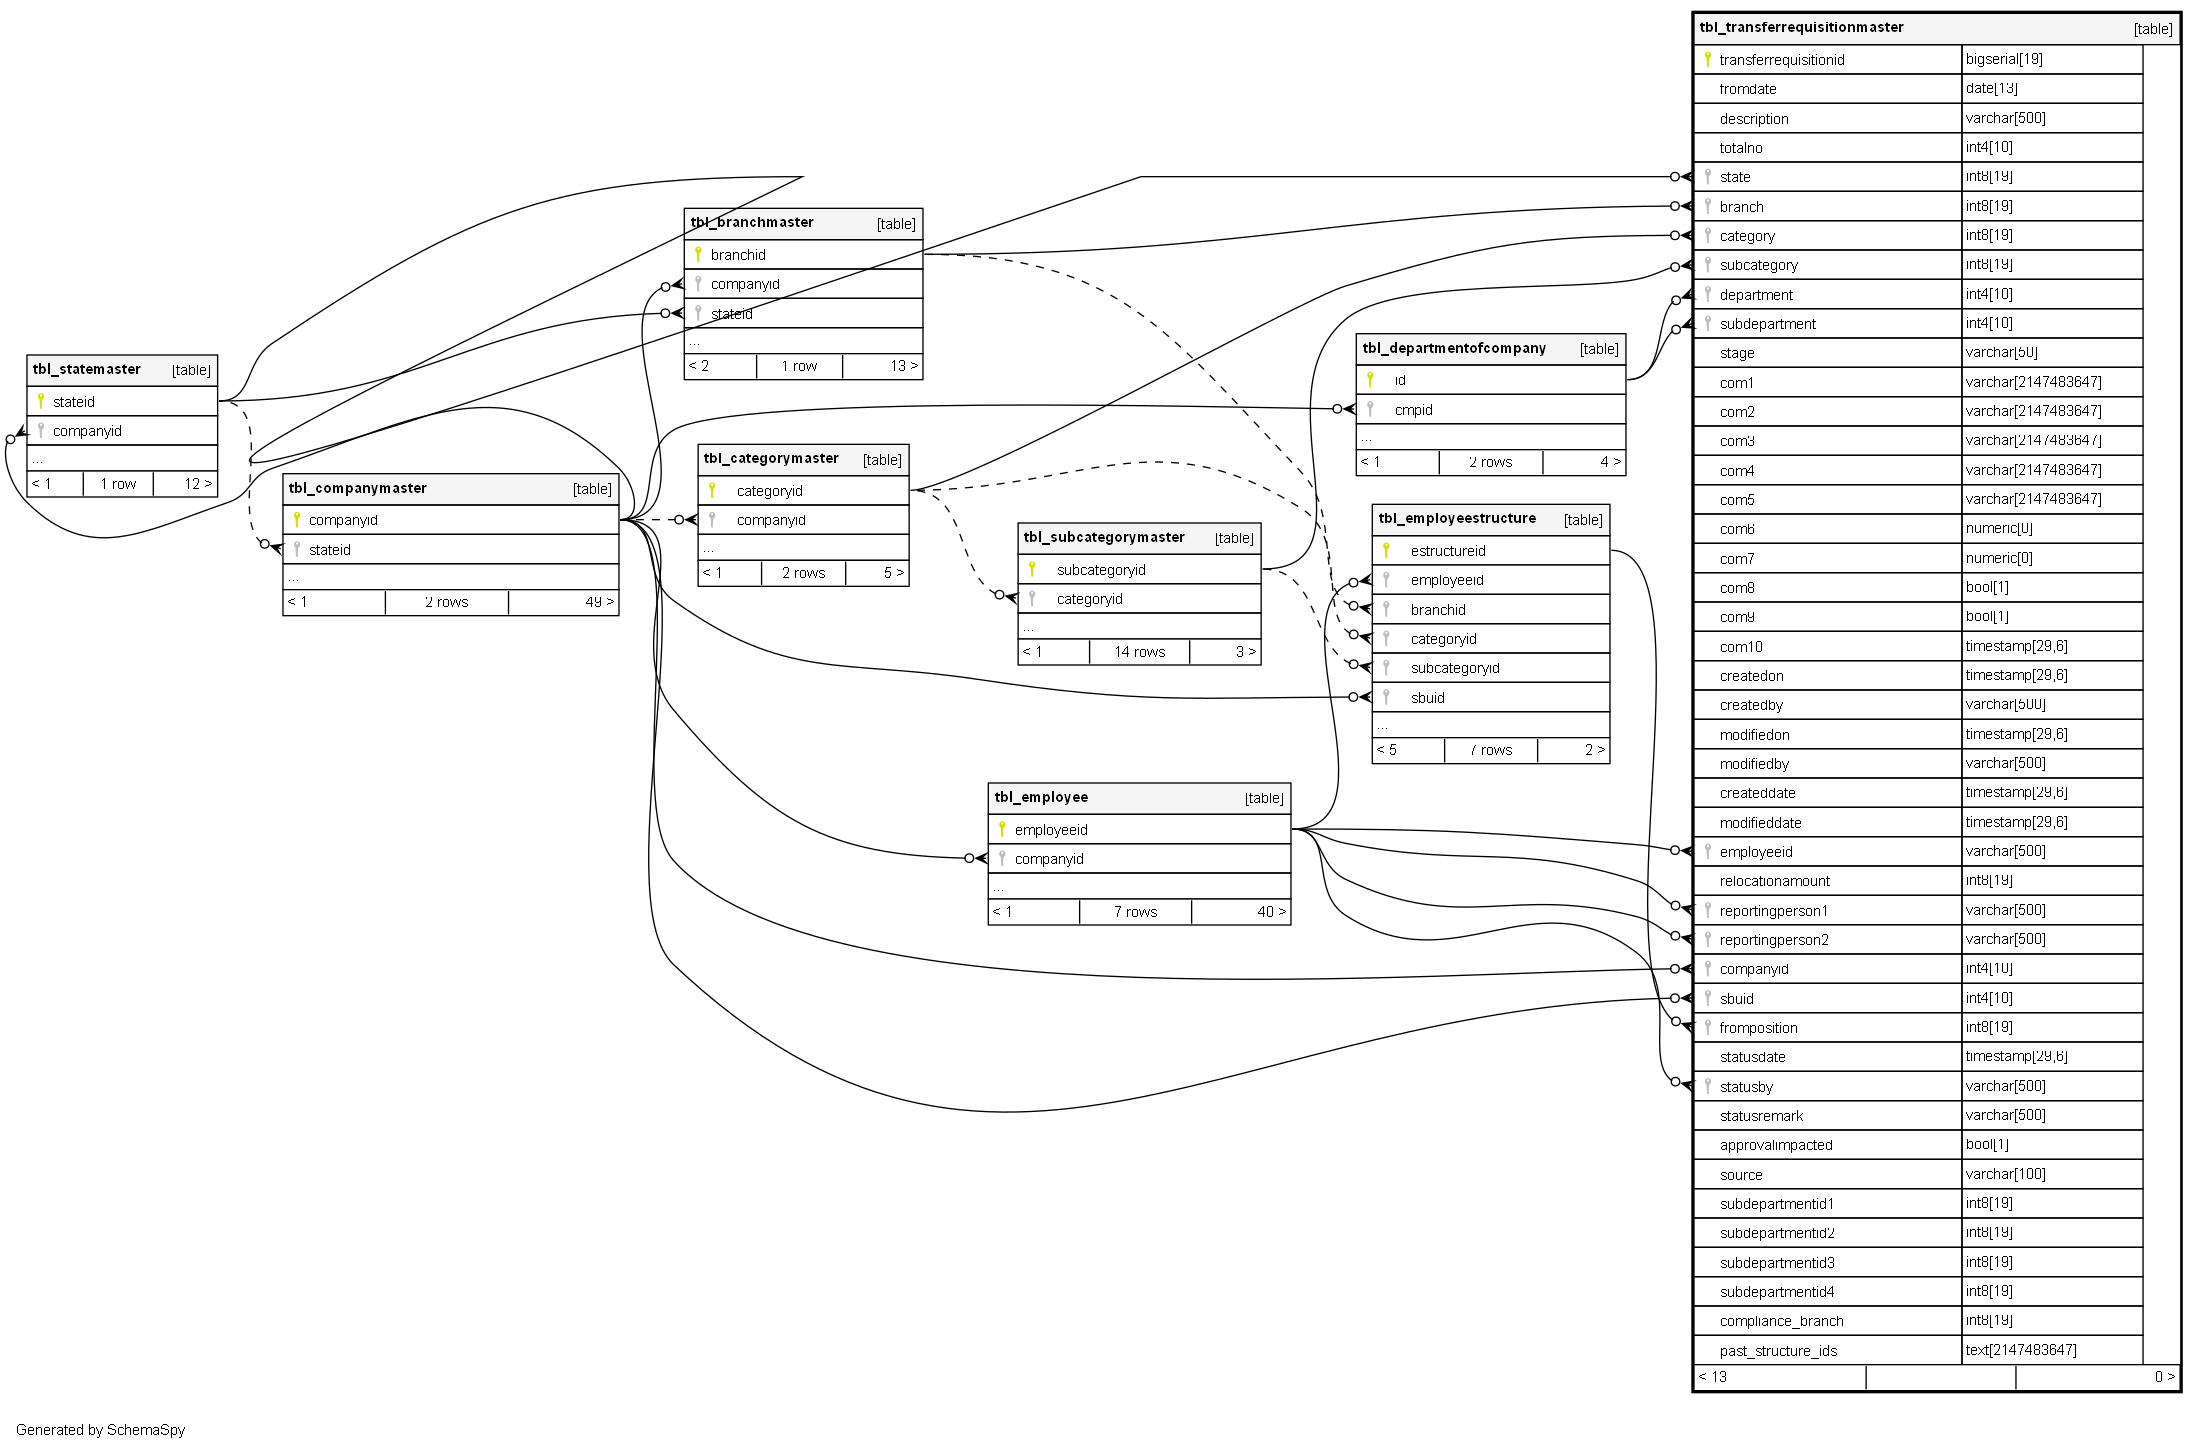Click the foreign key icon next to reportingperson1
The image size is (2199, 1450).
coord(1707,910)
